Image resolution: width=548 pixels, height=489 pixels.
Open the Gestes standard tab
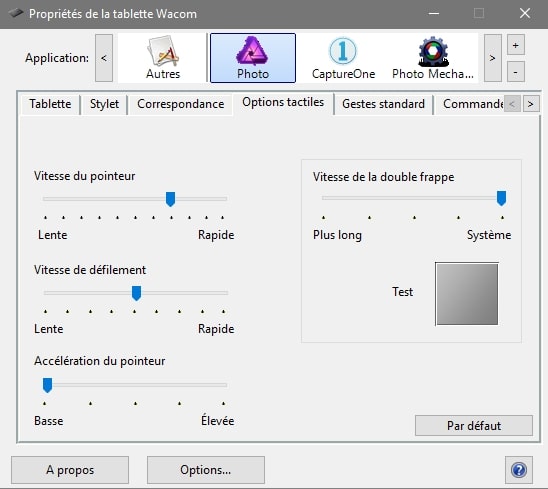coord(383,104)
